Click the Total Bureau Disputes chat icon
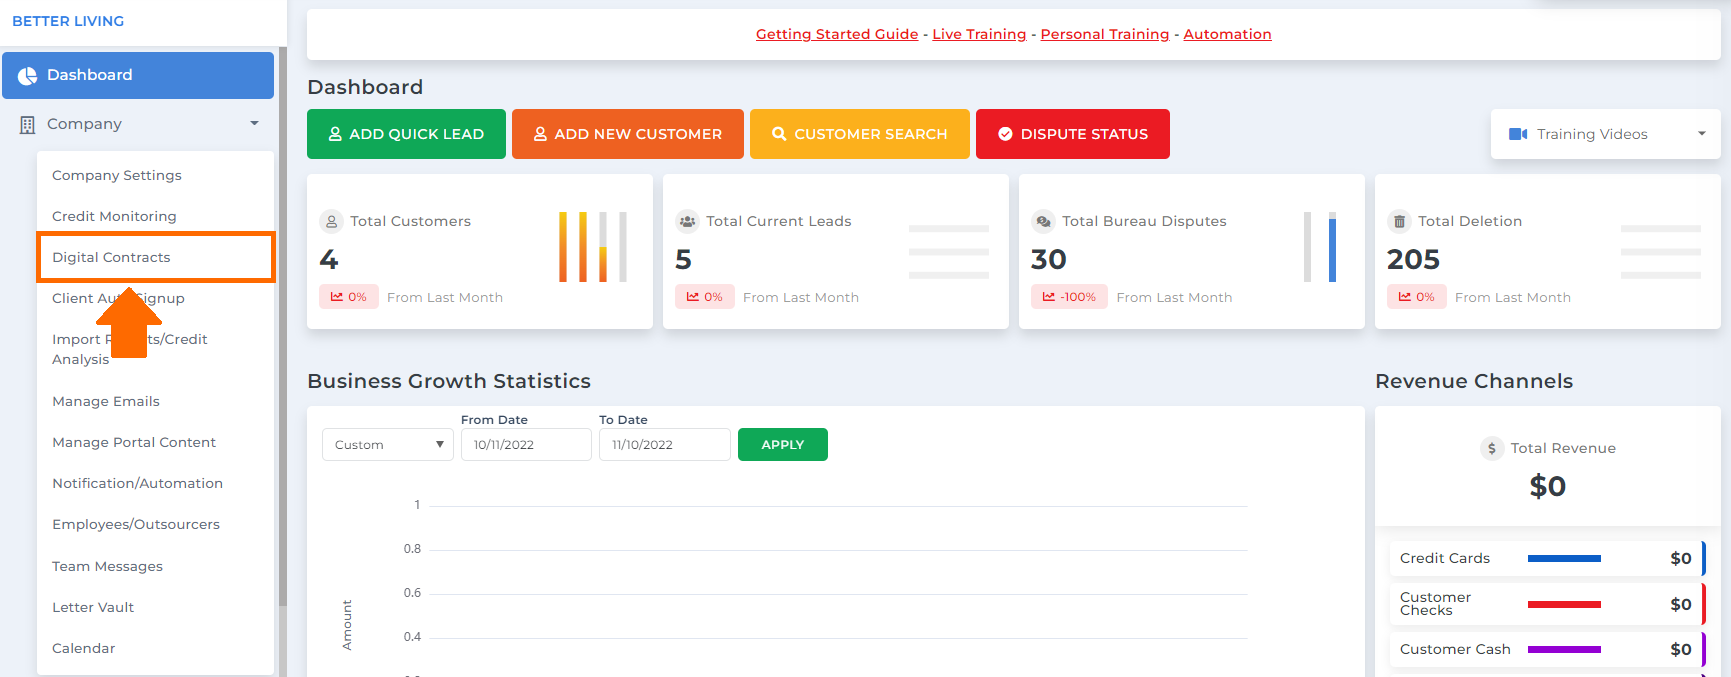The image size is (1731, 677). click(x=1043, y=222)
